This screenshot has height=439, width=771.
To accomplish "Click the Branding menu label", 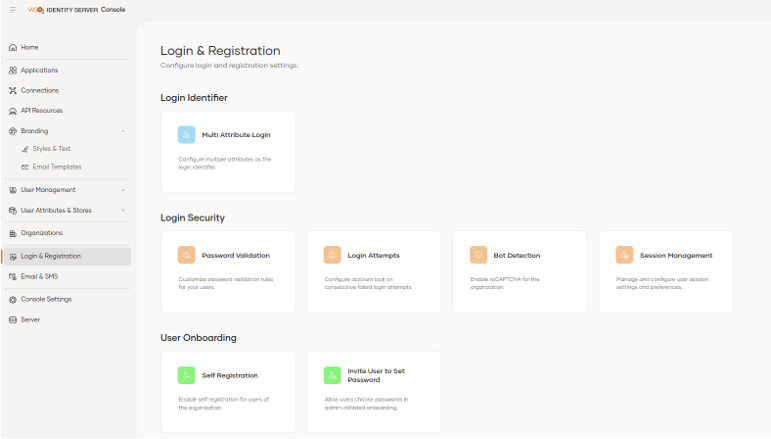I will [x=34, y=131].
